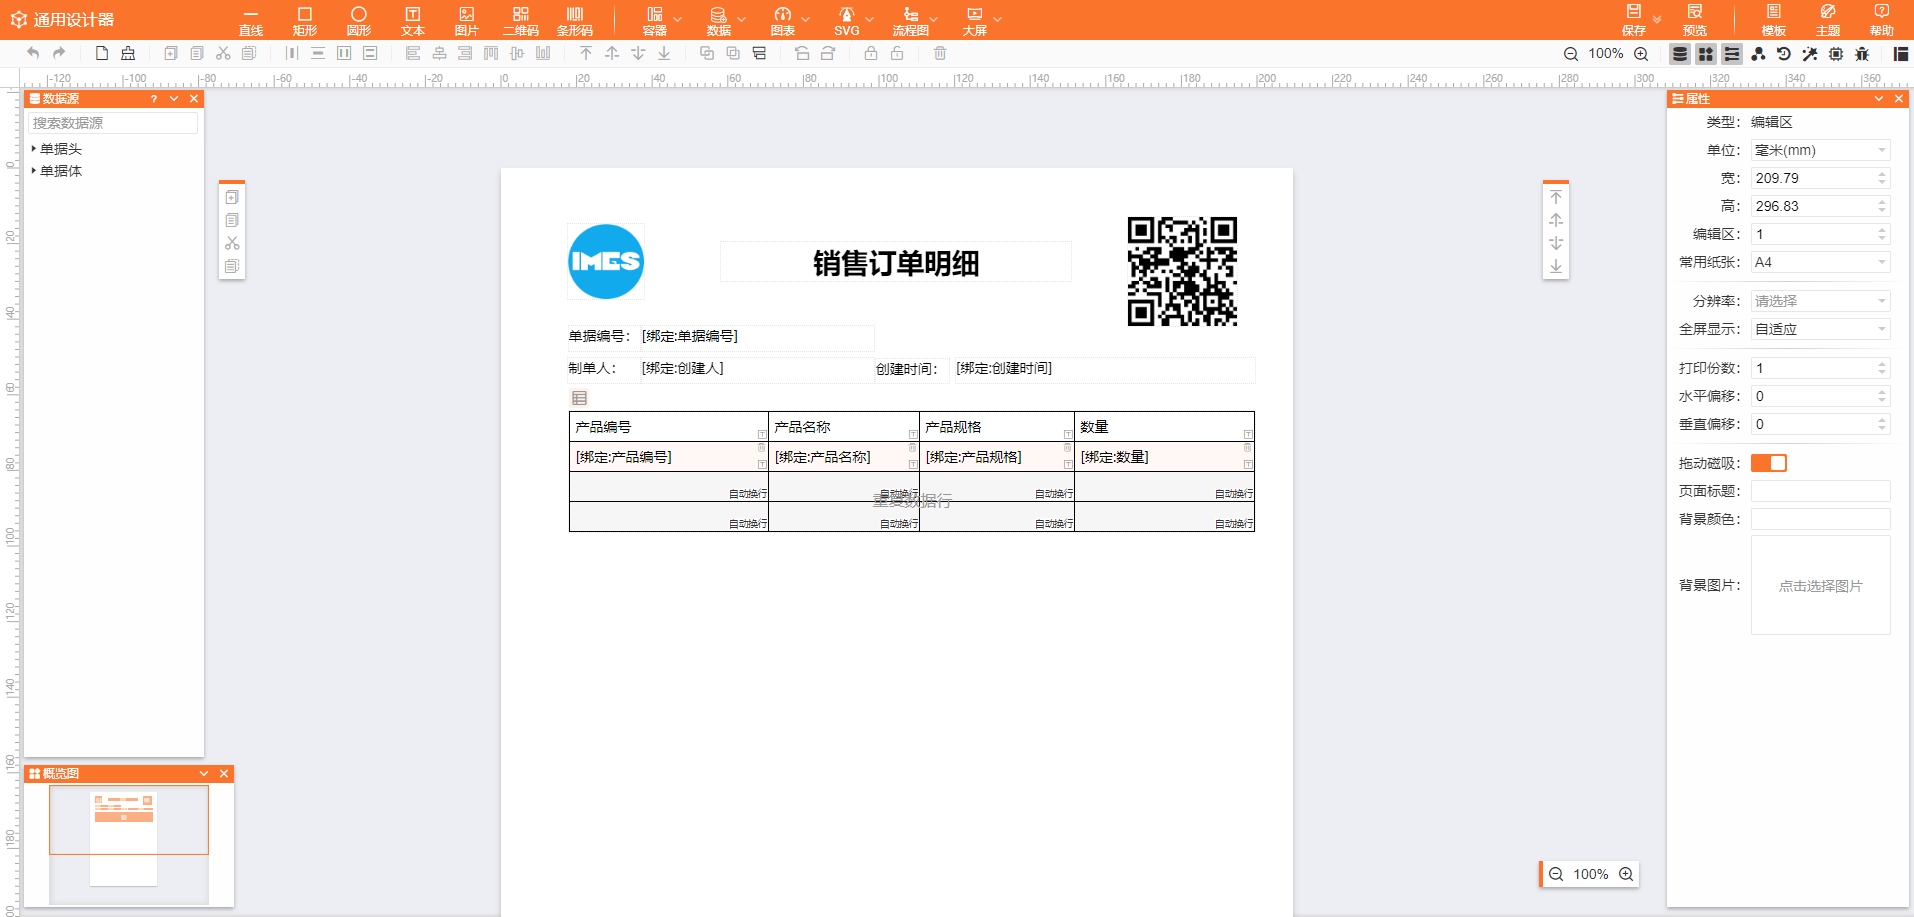
Task: Click the debug bug icon
Action: 1862,54
